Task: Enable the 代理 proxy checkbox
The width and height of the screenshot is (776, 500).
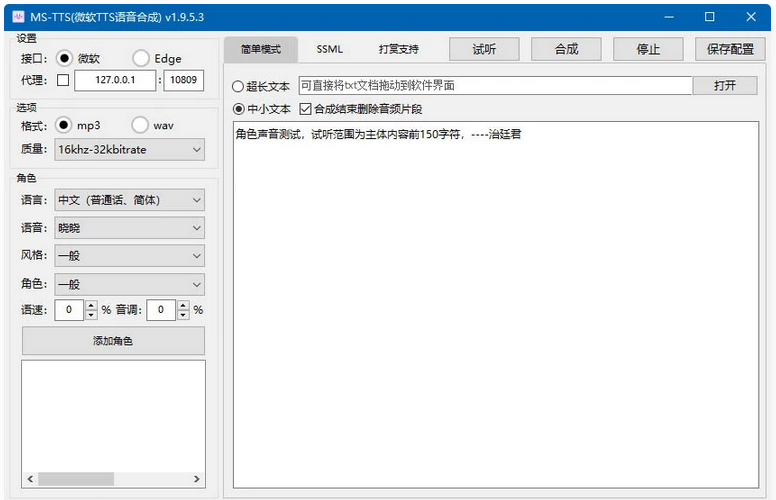Action: [63, 81]
